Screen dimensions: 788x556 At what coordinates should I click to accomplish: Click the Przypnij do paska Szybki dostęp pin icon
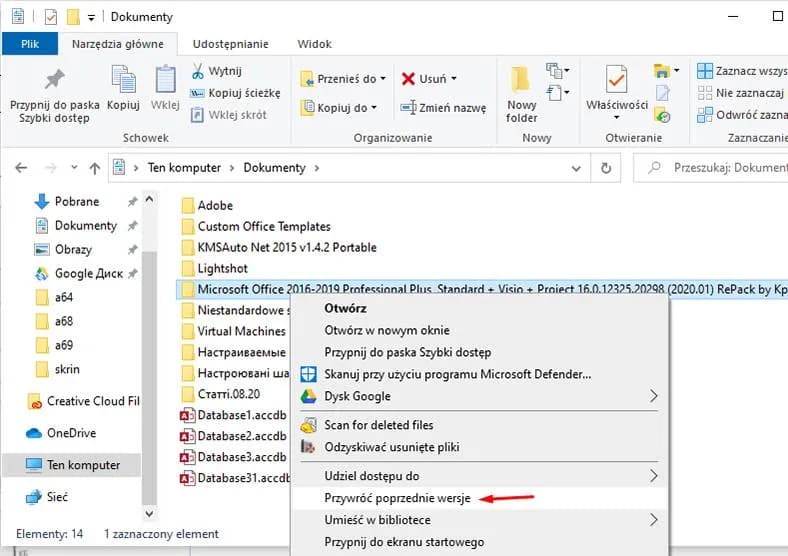click(55, 80)
